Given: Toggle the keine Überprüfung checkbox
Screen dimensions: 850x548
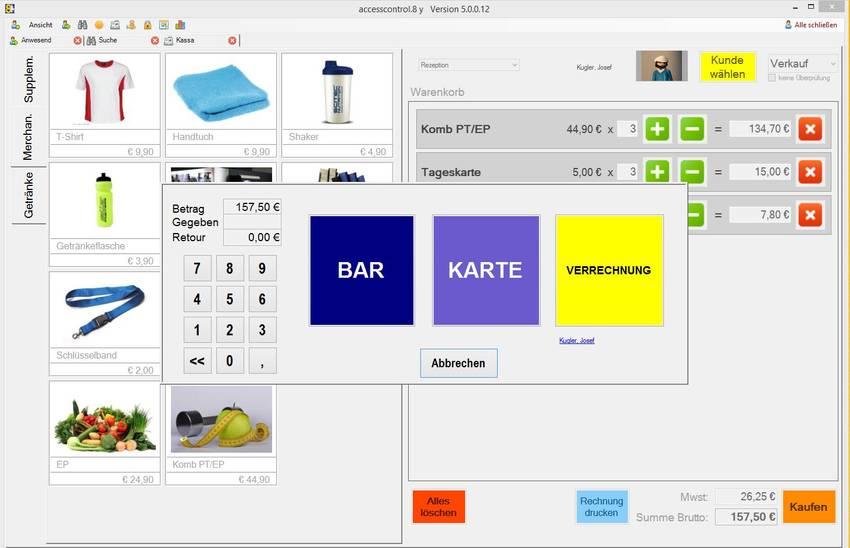Looking at the screenshot, I should click(x=772, y=78).
